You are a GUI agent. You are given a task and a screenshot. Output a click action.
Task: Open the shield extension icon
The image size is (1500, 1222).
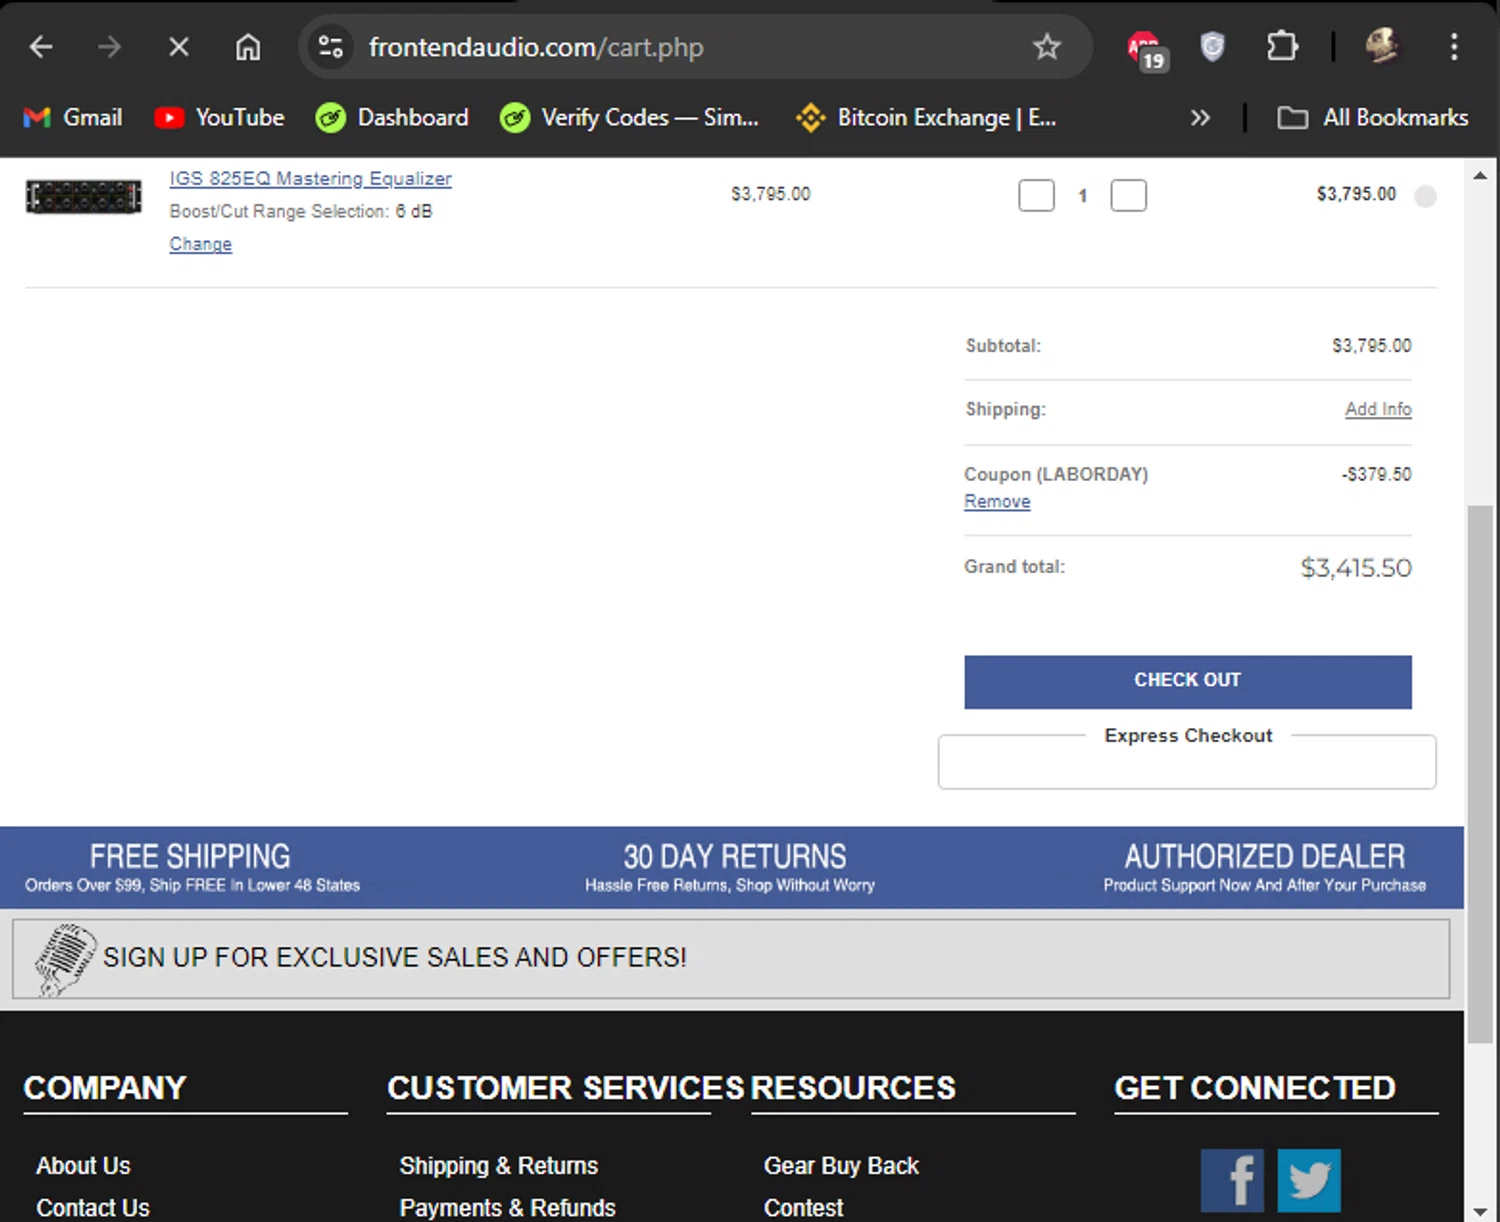[x=1212, y=47]
